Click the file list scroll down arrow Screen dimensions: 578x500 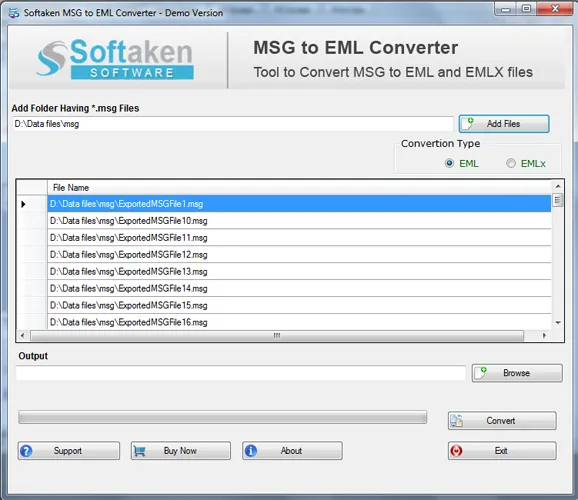tap(558, 323)
